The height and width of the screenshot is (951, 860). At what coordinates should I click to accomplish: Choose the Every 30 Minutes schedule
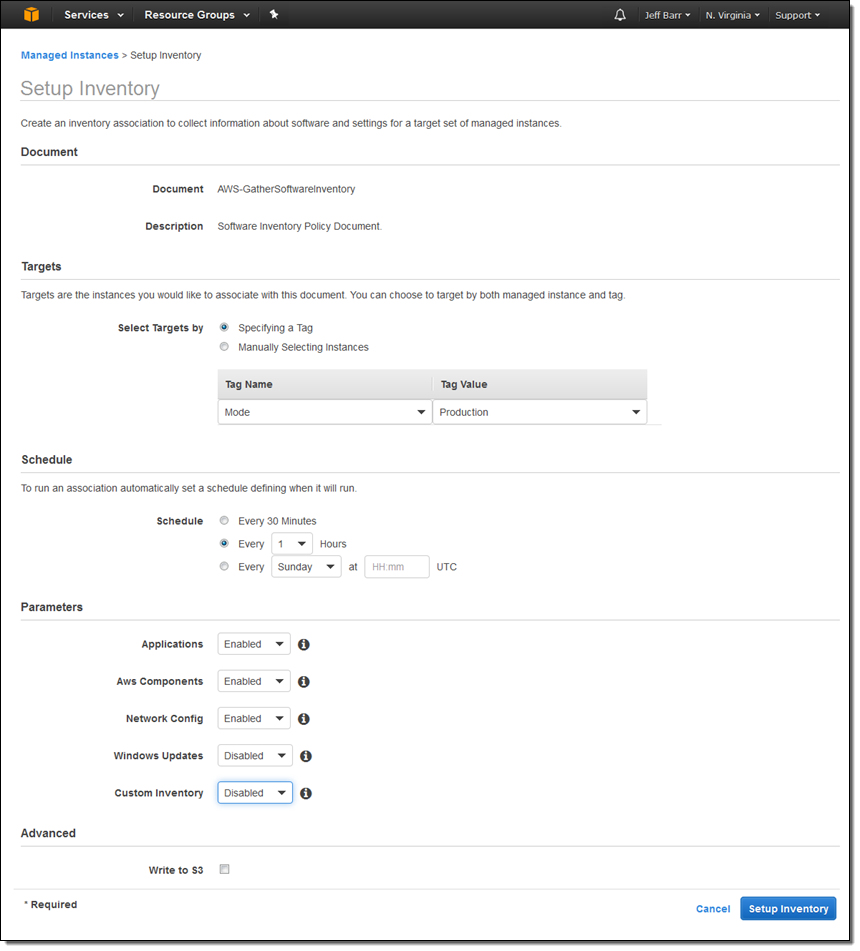click(224, 520)
